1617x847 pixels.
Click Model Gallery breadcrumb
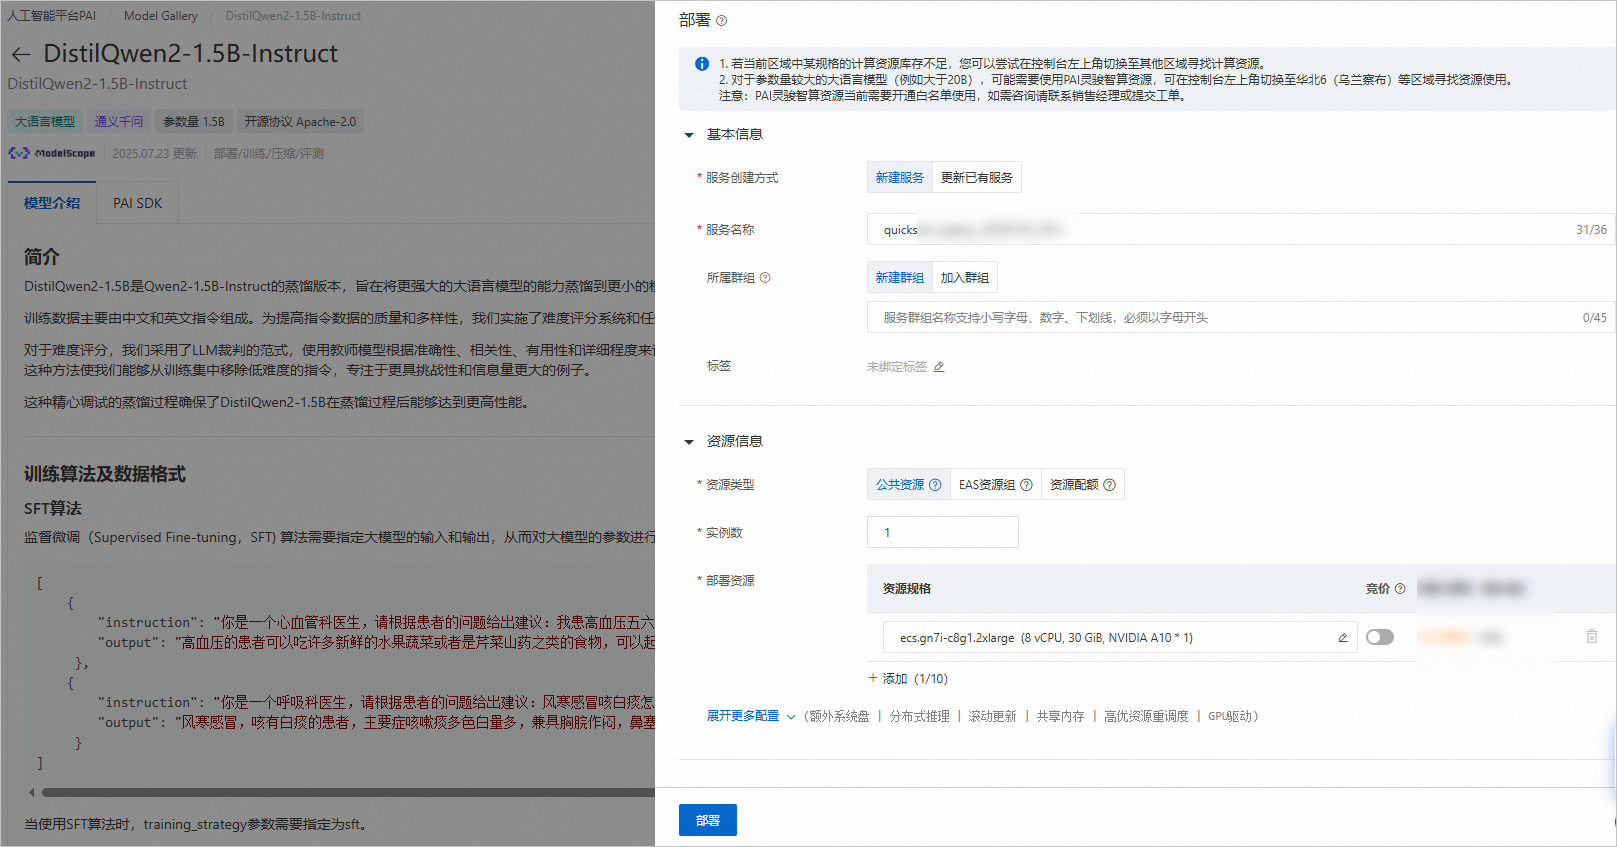point(161,16)
